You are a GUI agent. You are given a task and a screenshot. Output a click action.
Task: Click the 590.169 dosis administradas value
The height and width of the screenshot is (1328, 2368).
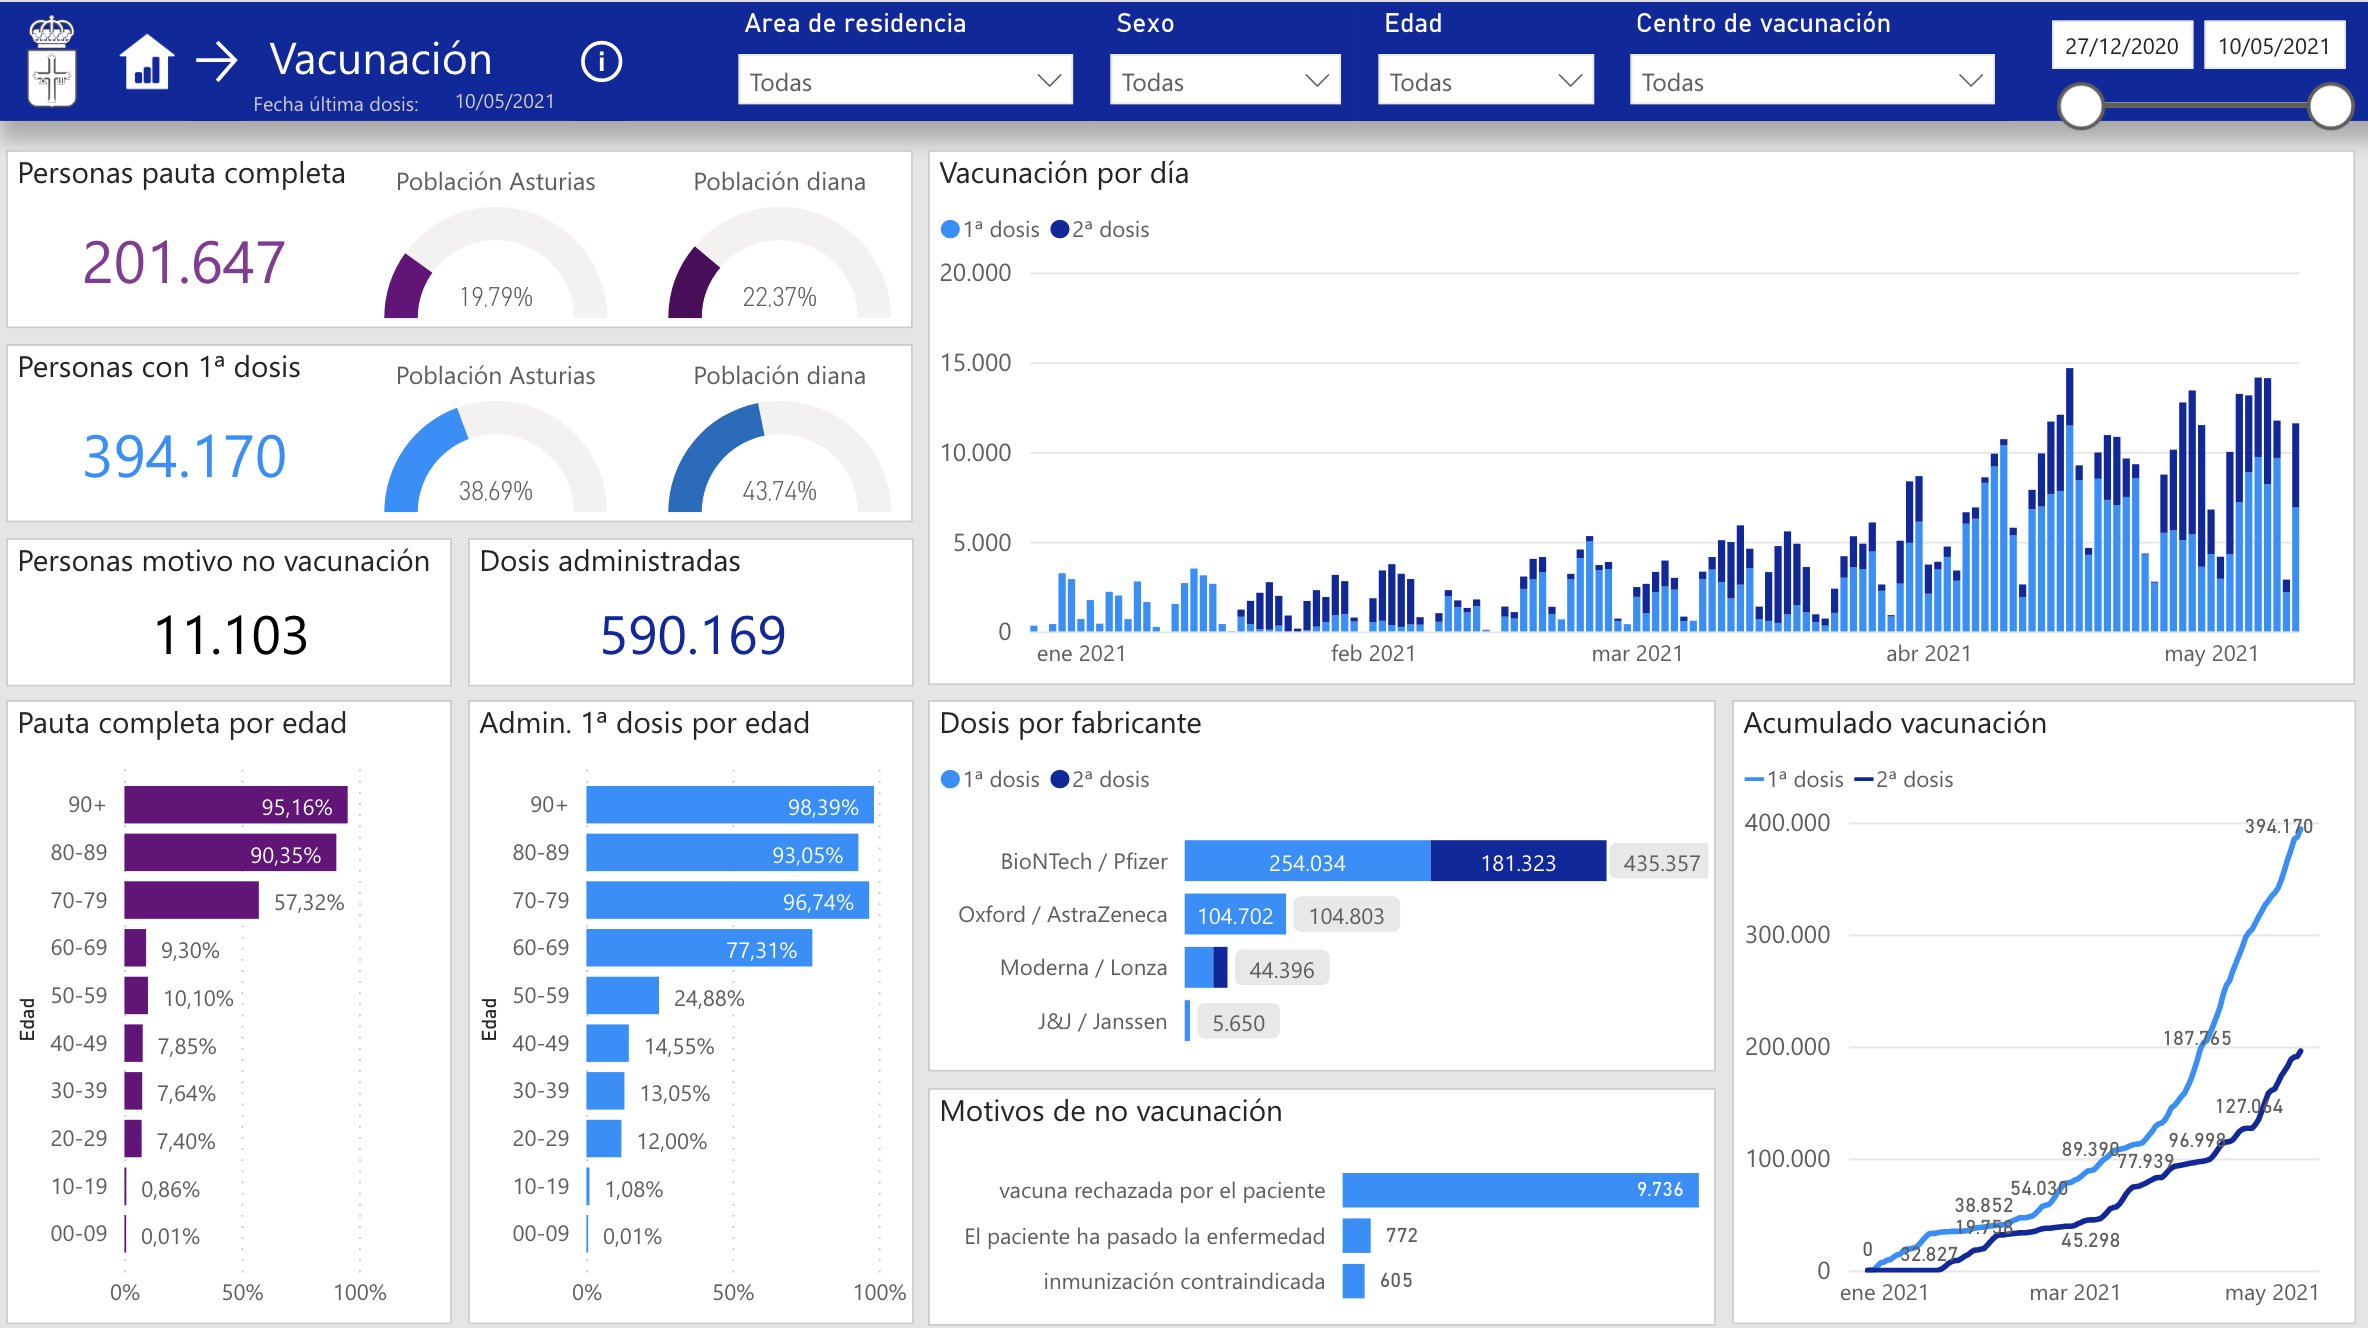693,635
